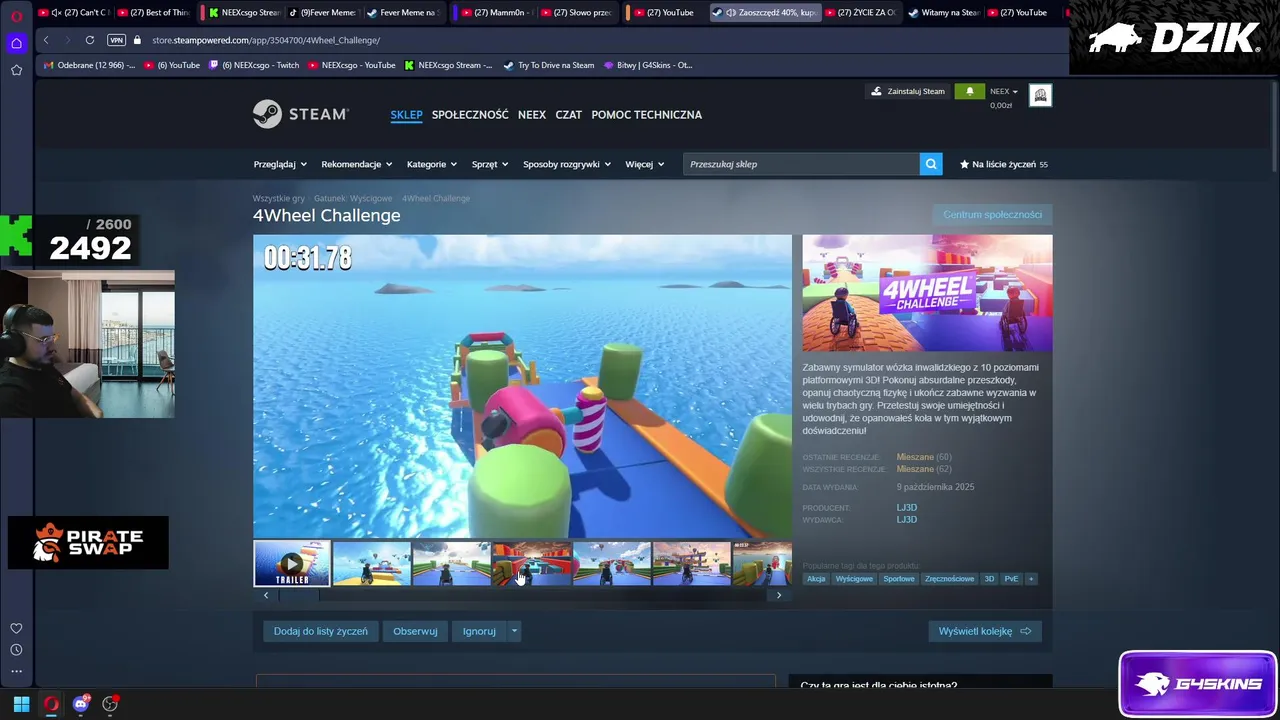Viewport: 1280px width, 720px height.
Task: Select the SKLEP menu item
Action: pos(406,115)
